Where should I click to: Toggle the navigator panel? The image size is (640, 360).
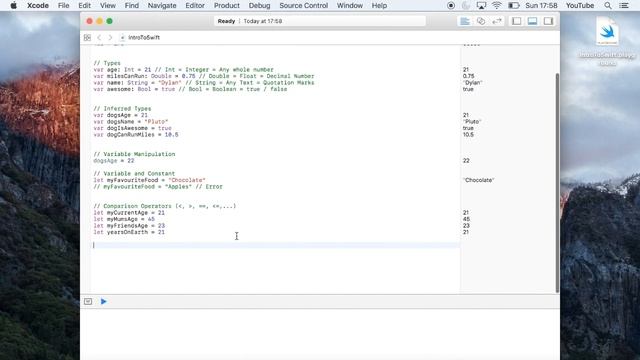tap(516, 21)
